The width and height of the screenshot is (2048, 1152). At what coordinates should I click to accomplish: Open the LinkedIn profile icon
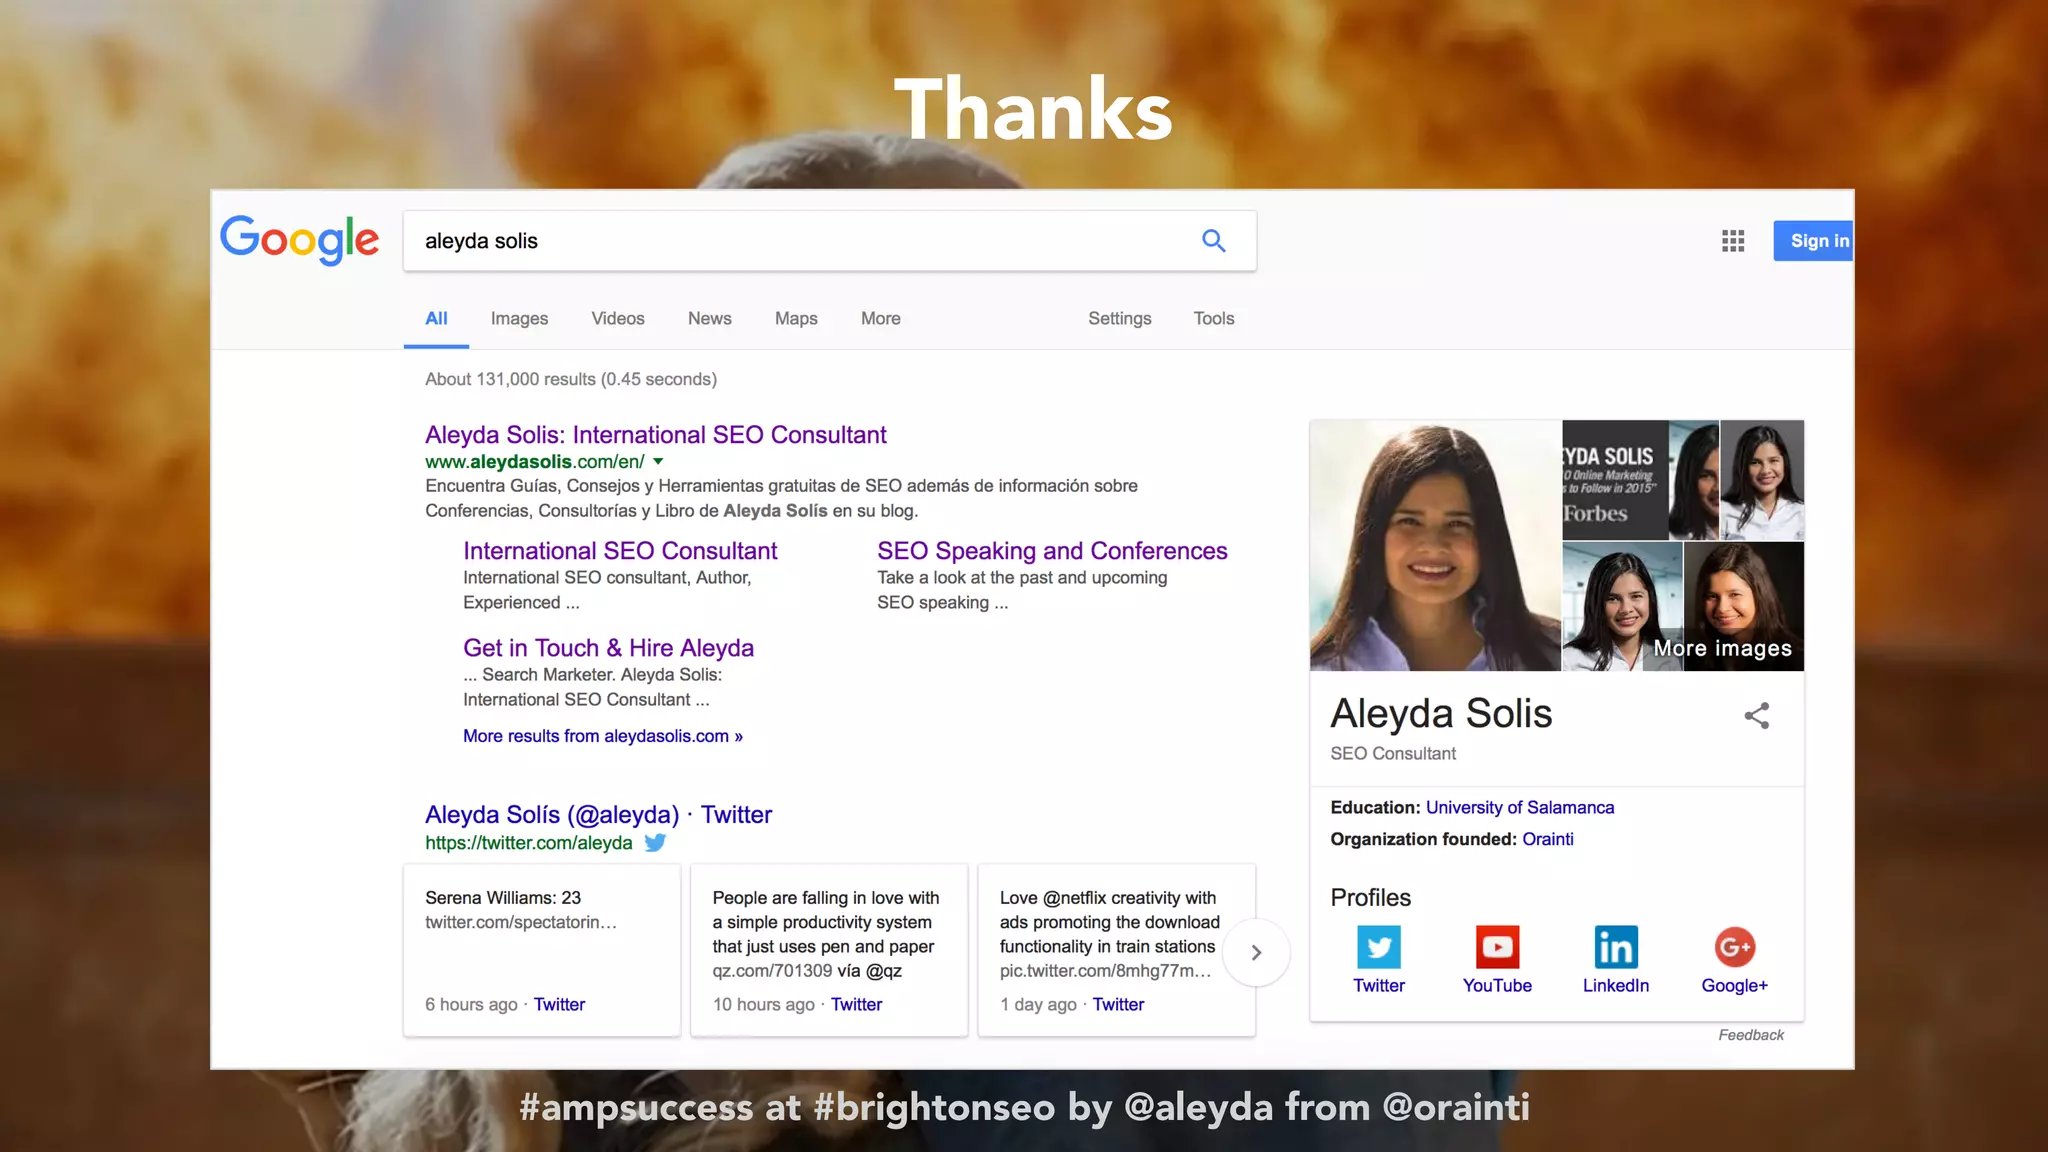coord(1616,947)
